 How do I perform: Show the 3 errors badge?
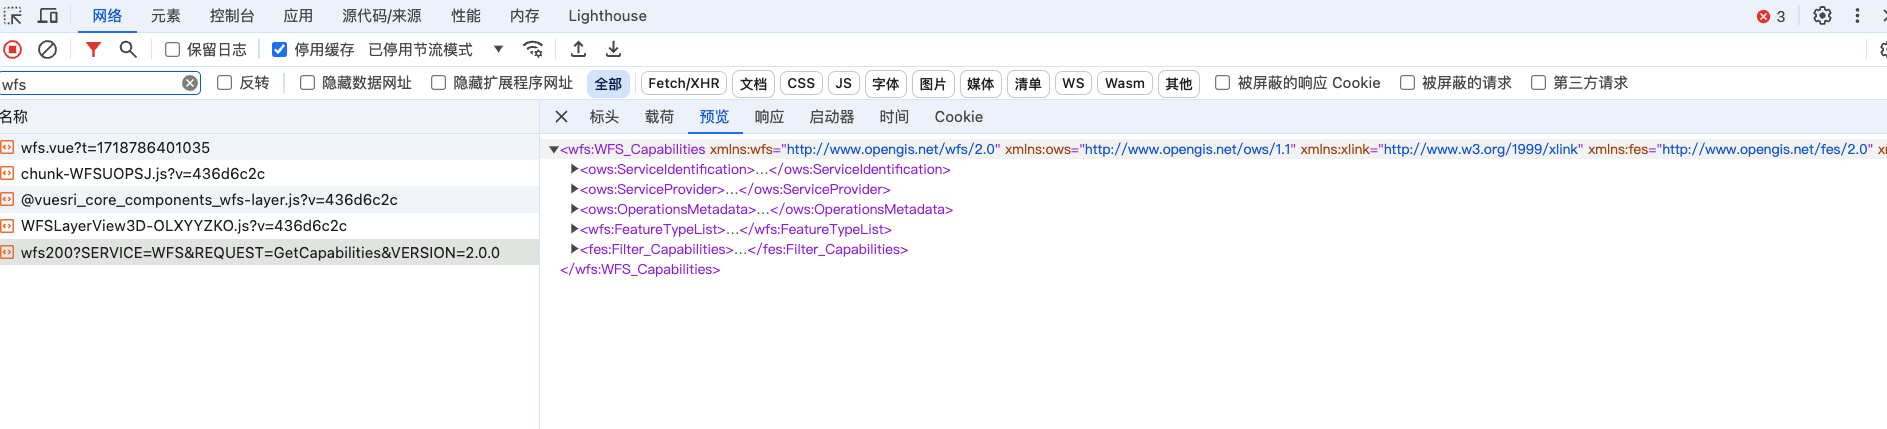tap(1771, 16)
